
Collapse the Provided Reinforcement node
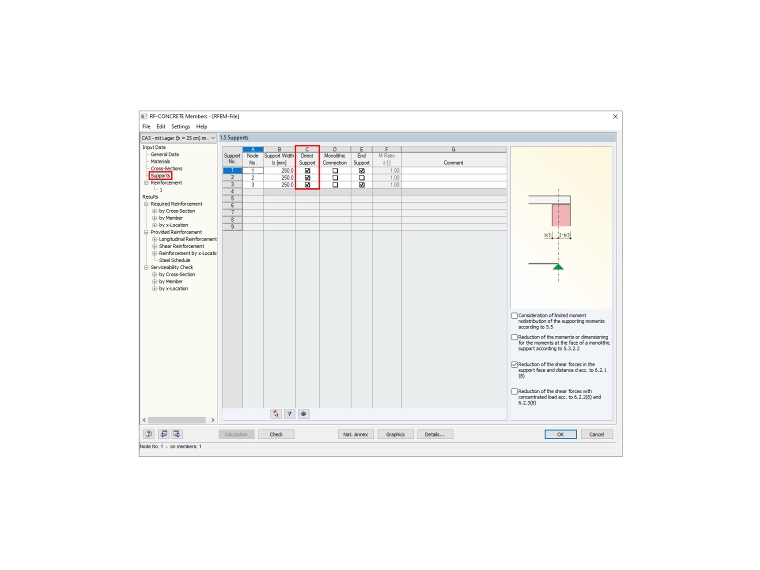point(146,232)
